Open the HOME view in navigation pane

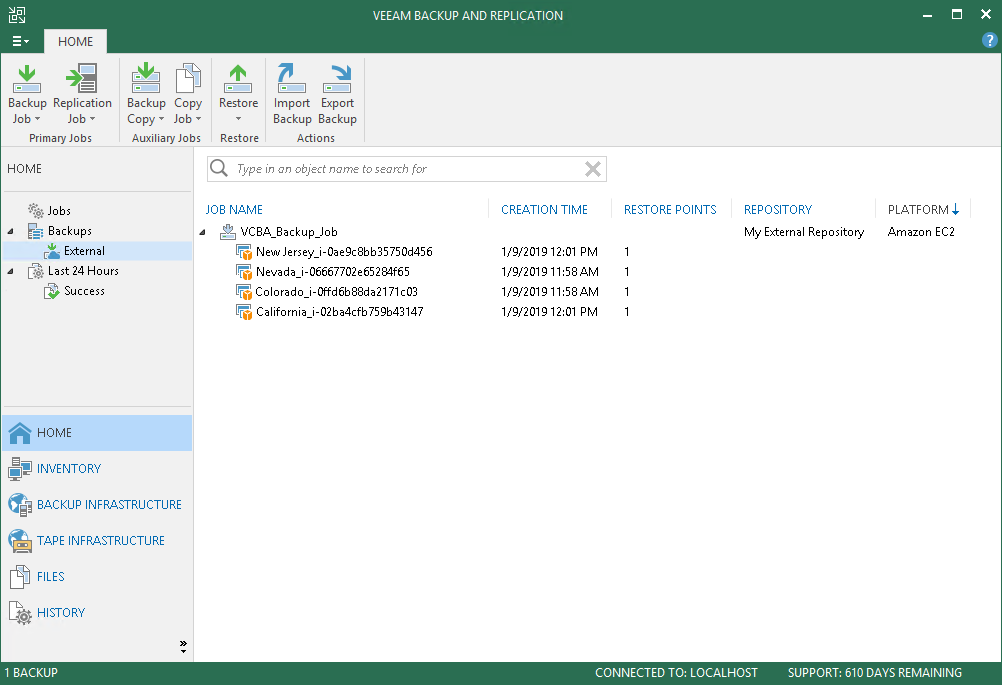tap(97, 433)
